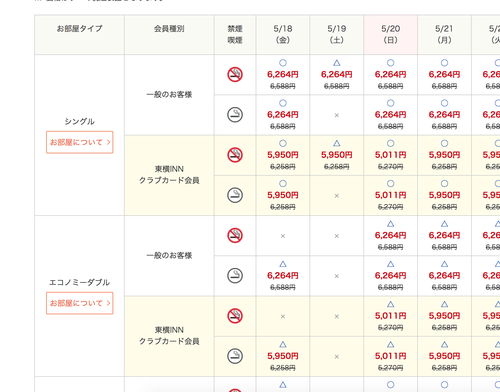Select 5/18 Single non-smoking general 6,264円
Screen dimensions: 500x392
tap(283, 74)
